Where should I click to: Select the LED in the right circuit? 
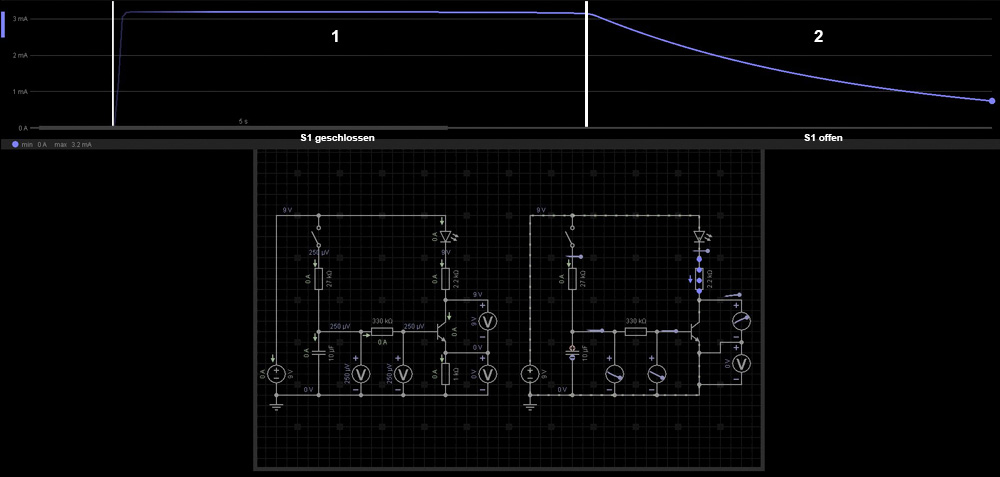point(699,237)
